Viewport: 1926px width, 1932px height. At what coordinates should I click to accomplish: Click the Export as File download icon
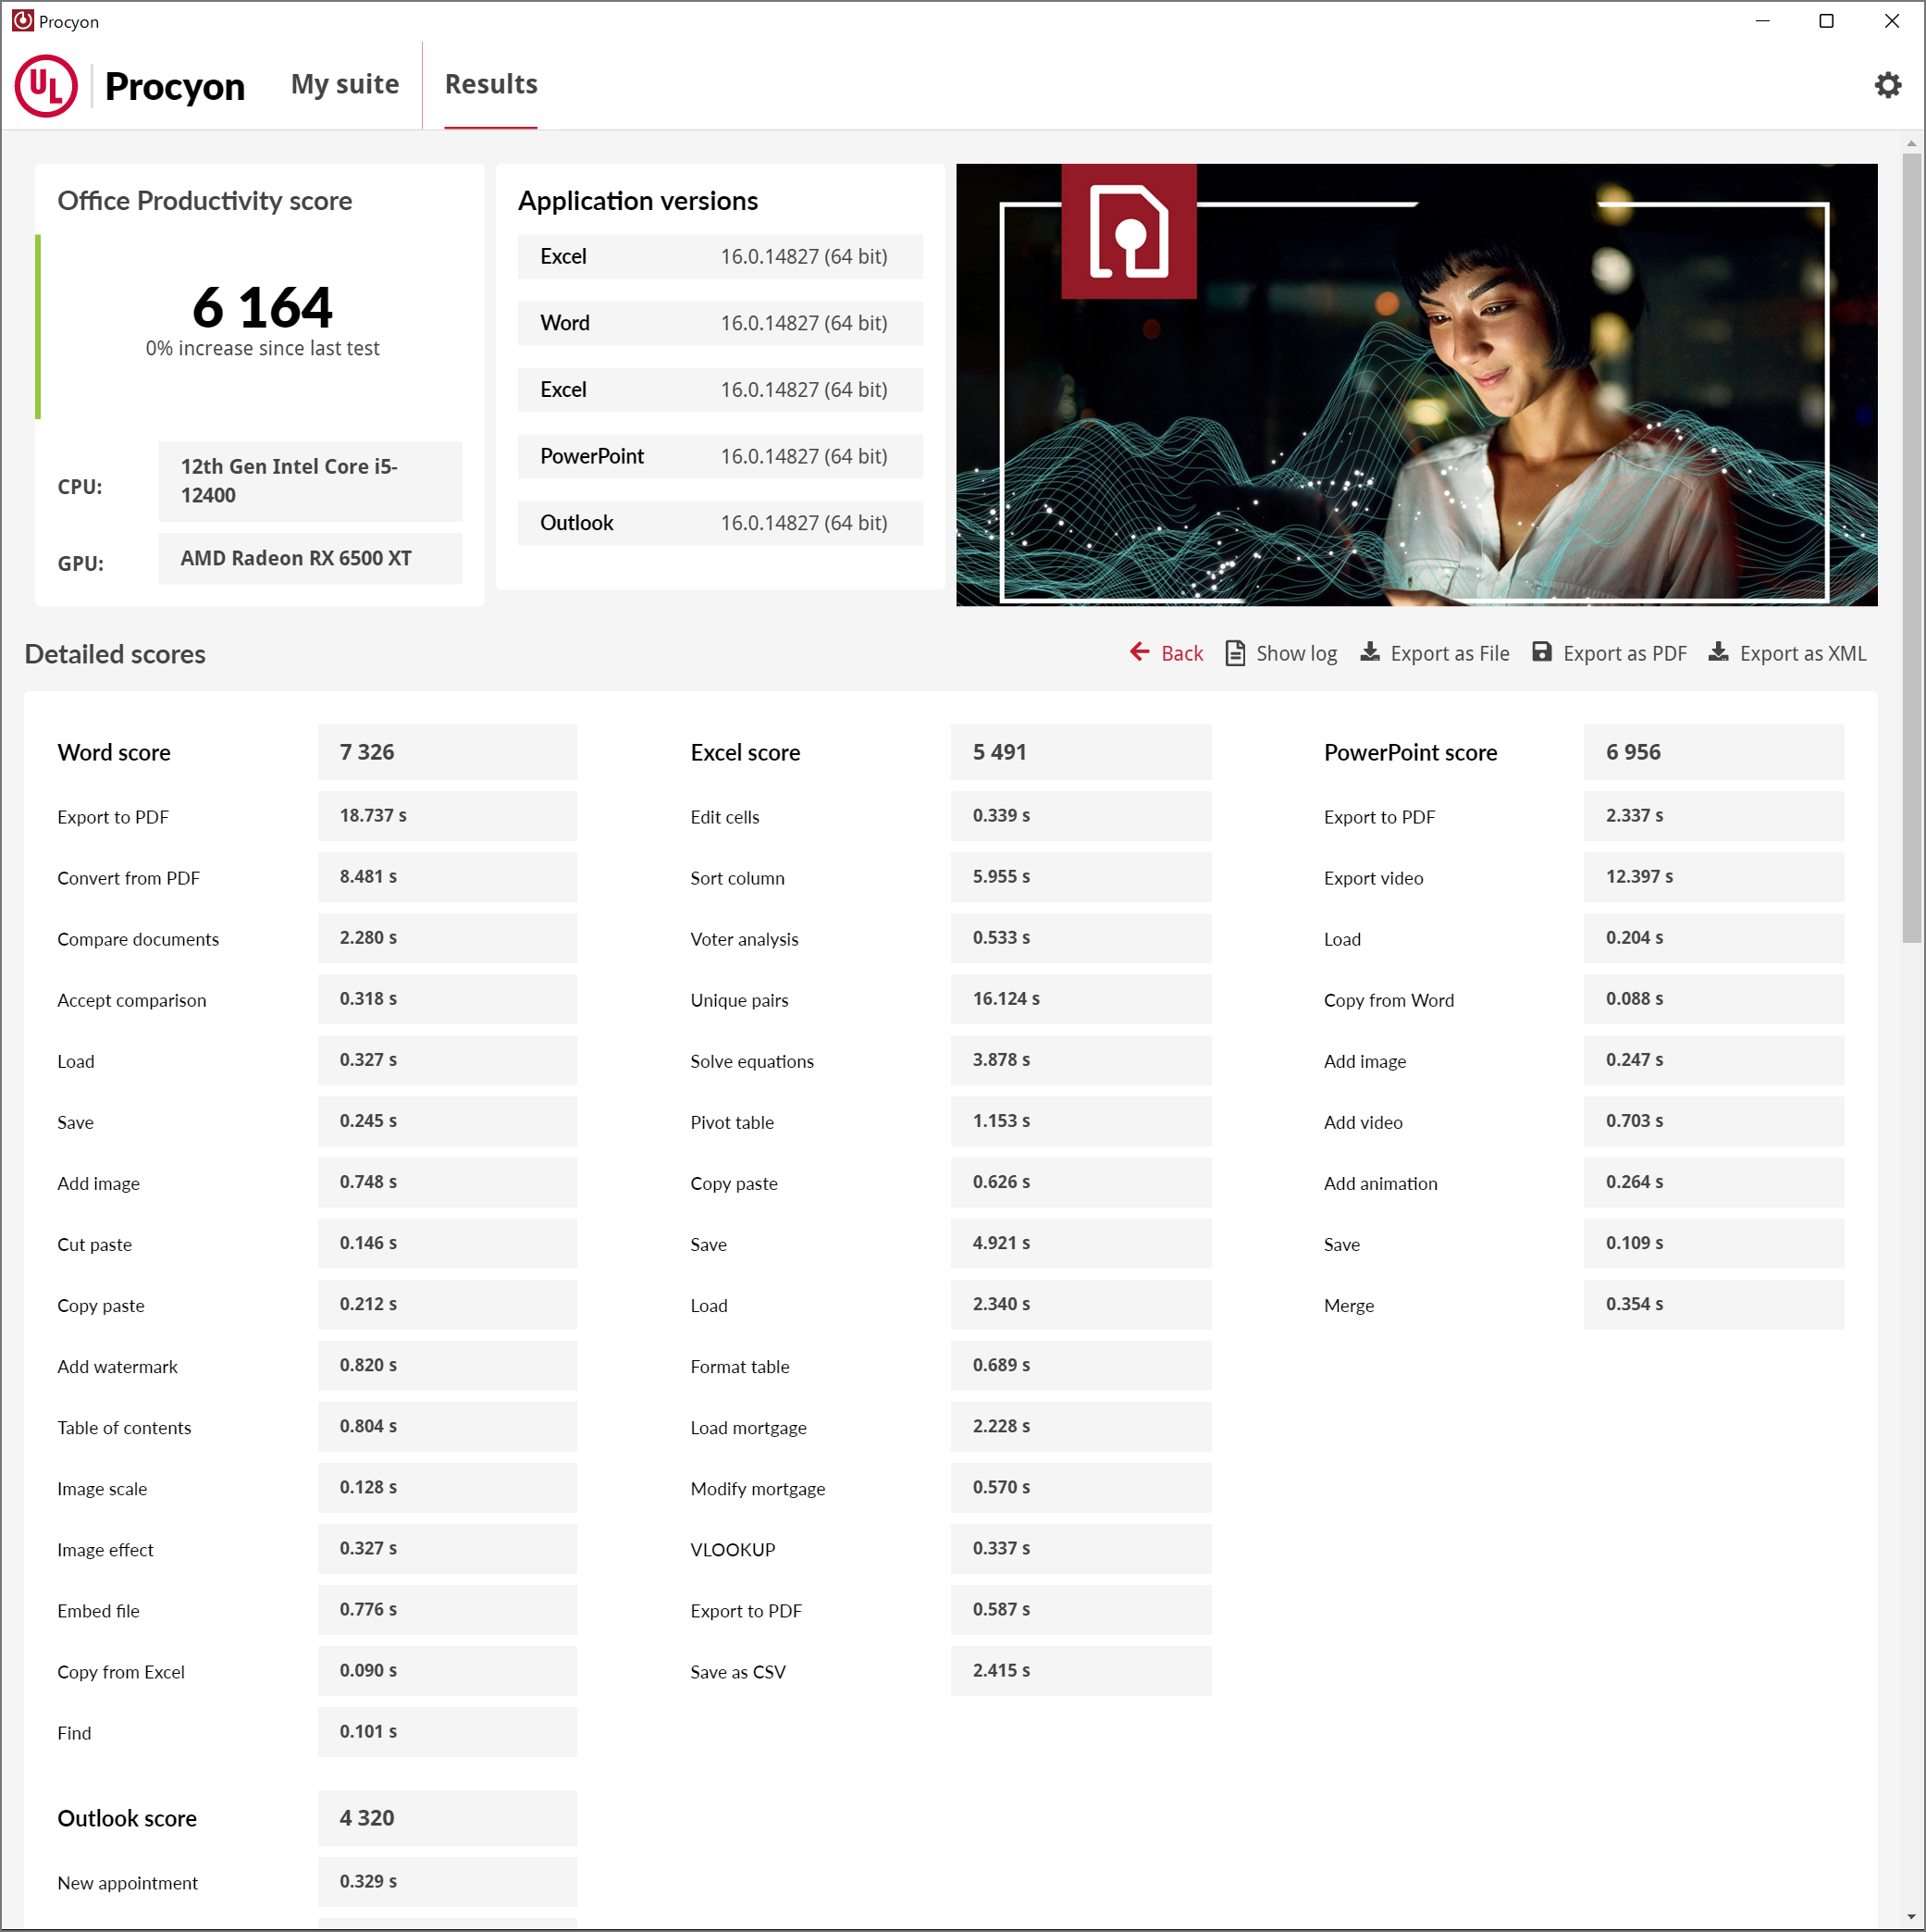[x=1369, y=652]
